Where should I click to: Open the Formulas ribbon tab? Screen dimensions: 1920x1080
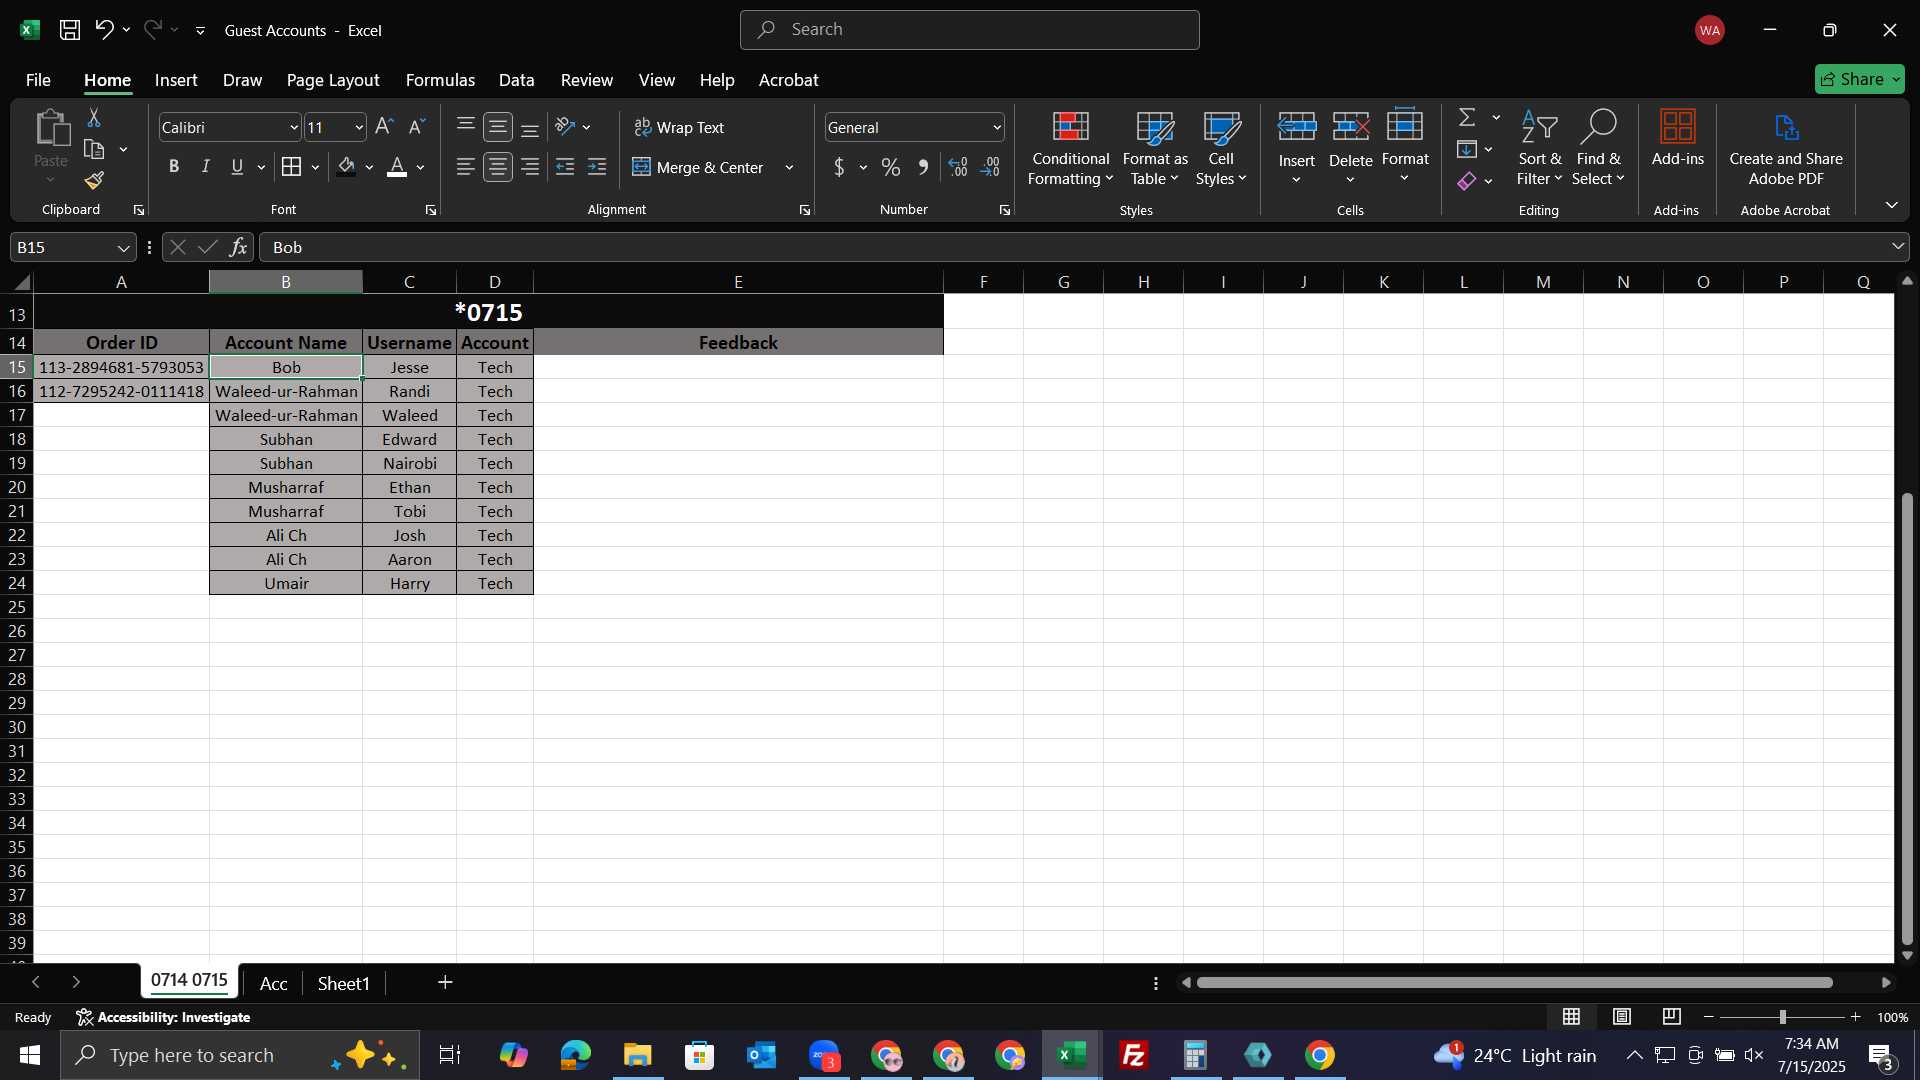pos(440,80)
